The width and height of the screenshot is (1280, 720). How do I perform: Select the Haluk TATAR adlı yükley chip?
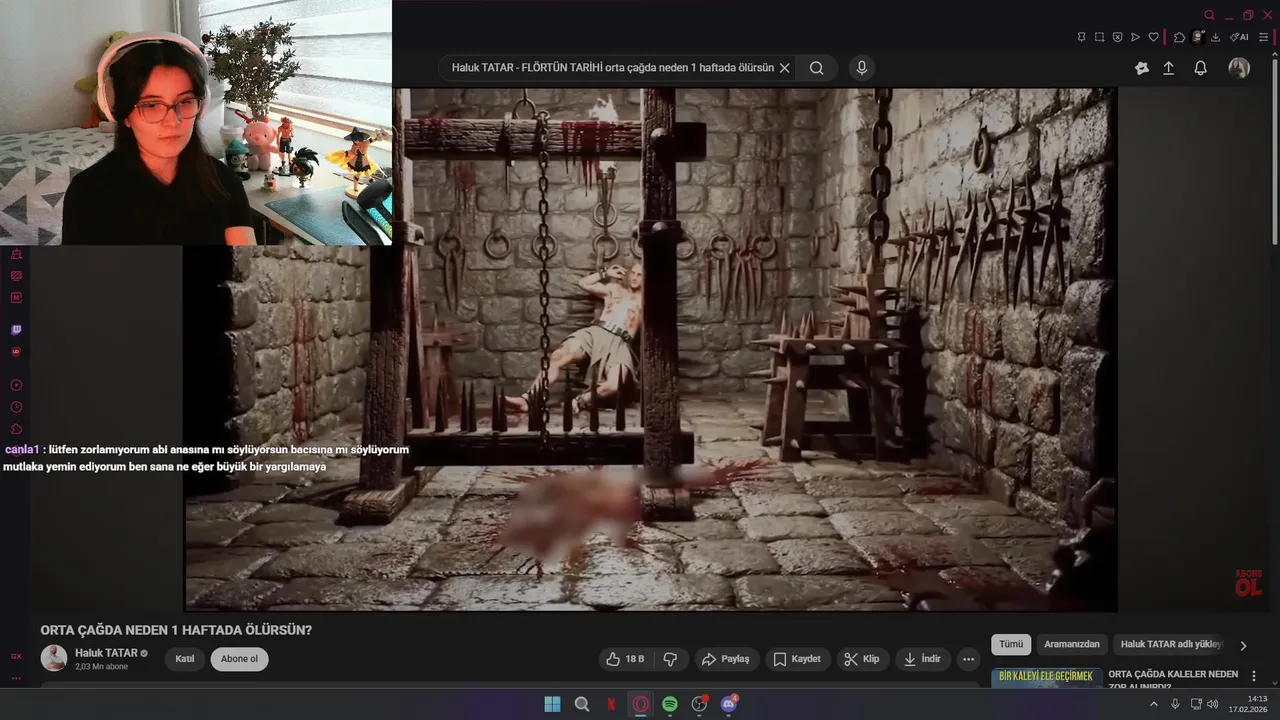tap(1171, 645)
